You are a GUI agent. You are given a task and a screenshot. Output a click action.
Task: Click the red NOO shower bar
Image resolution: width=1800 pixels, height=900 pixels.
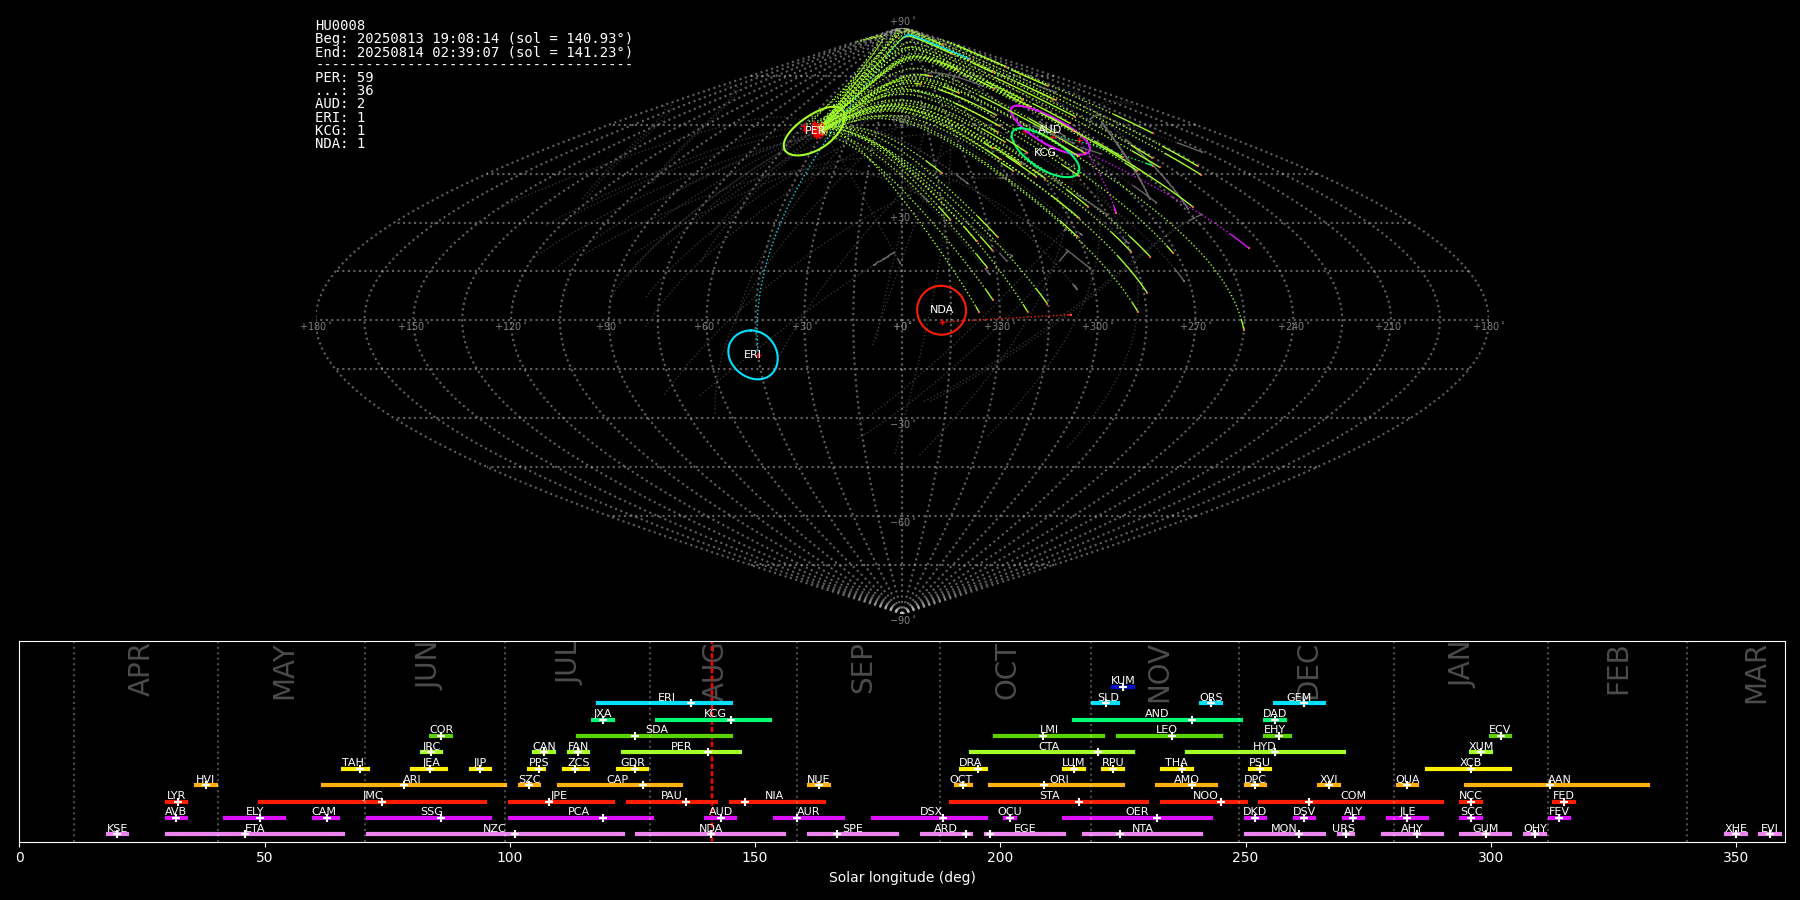pyautogui.click(x=1204, y=801)
